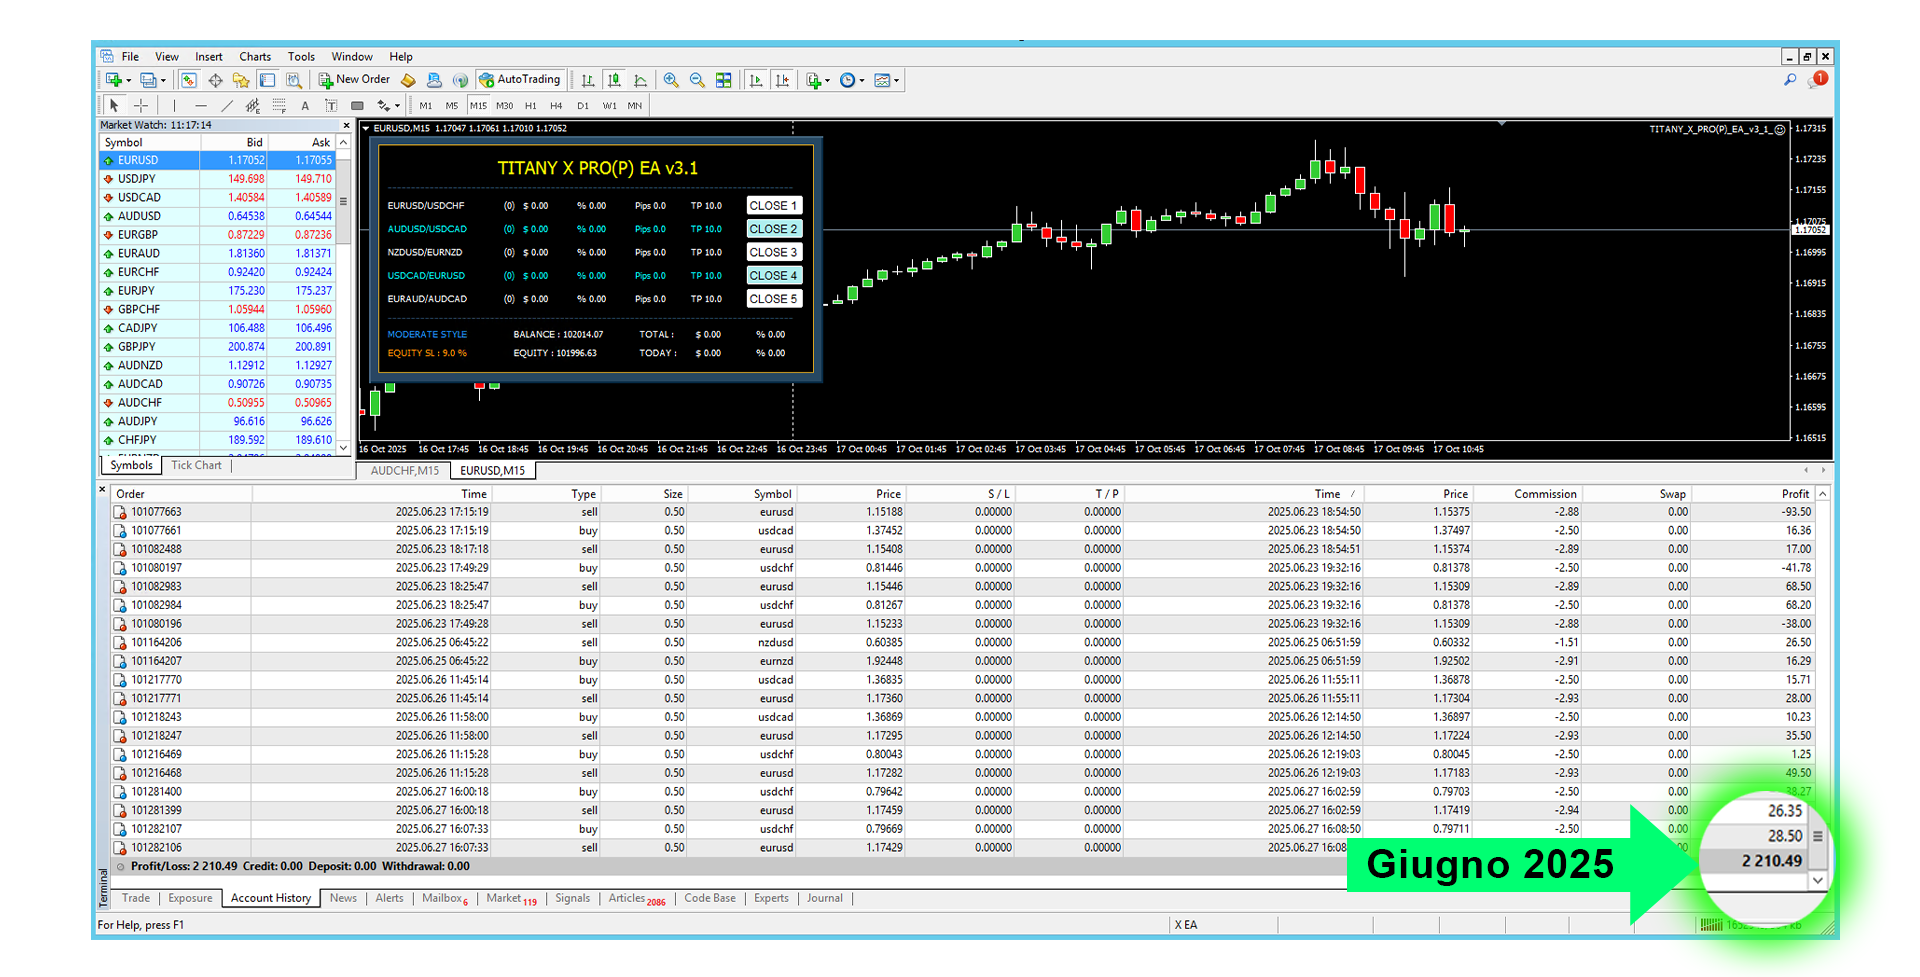Open the tile windows layout icon
Screen dimensions: 1920x977
[x=724, y=80]
